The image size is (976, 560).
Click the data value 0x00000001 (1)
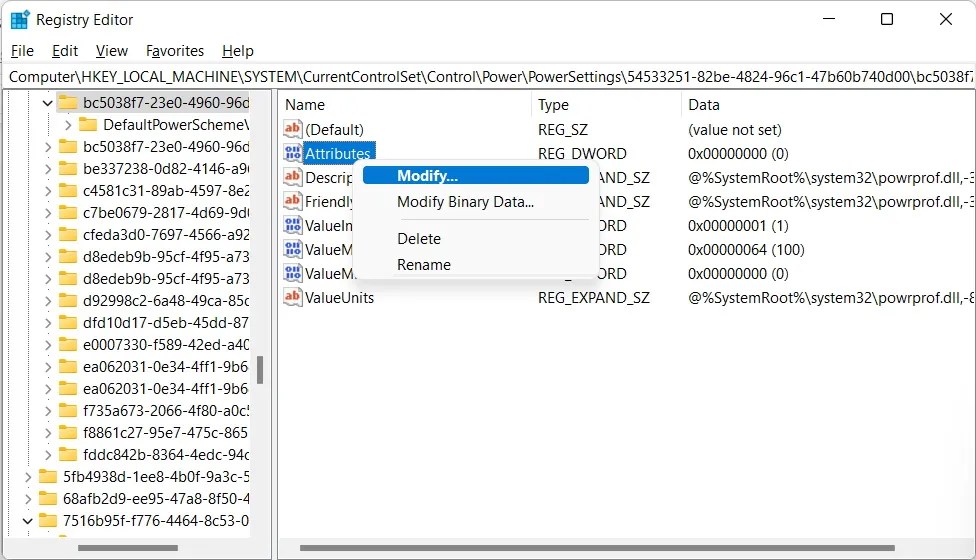[738, 225]
